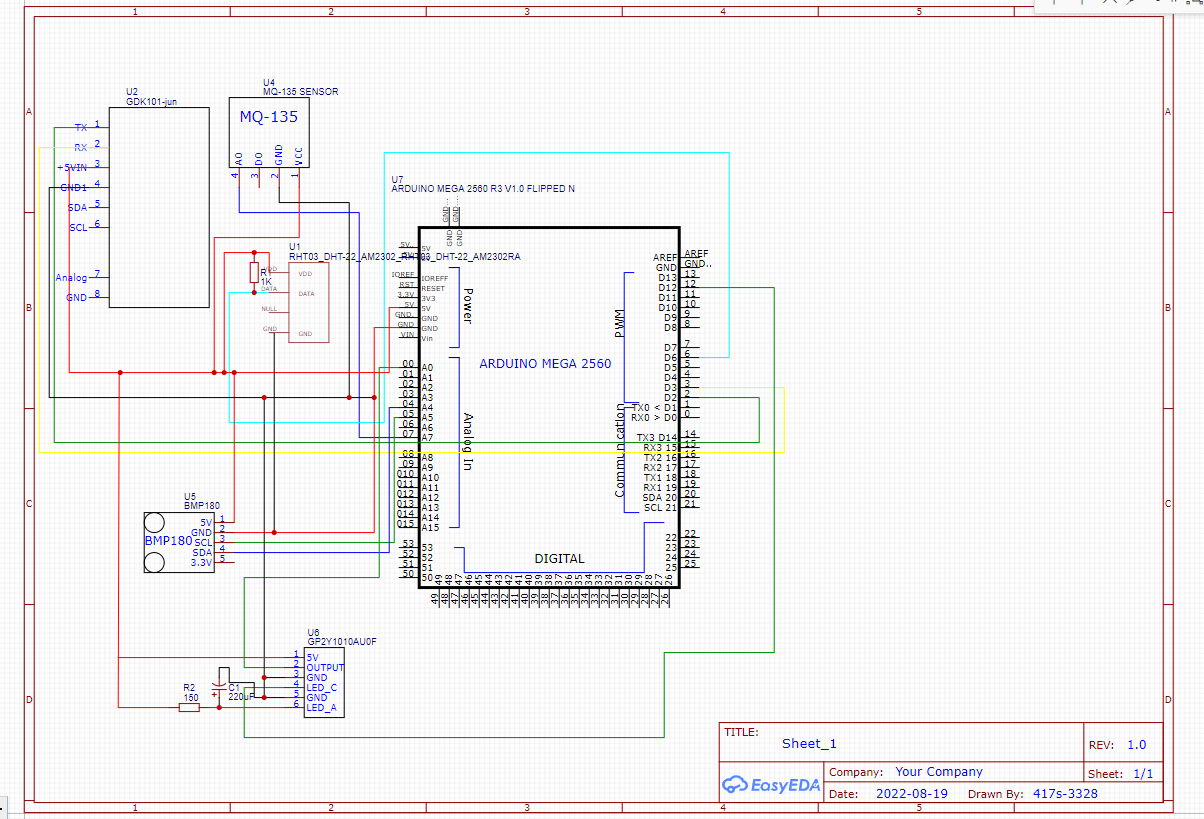Click the Analog pin label on U2

coord(72,277)
